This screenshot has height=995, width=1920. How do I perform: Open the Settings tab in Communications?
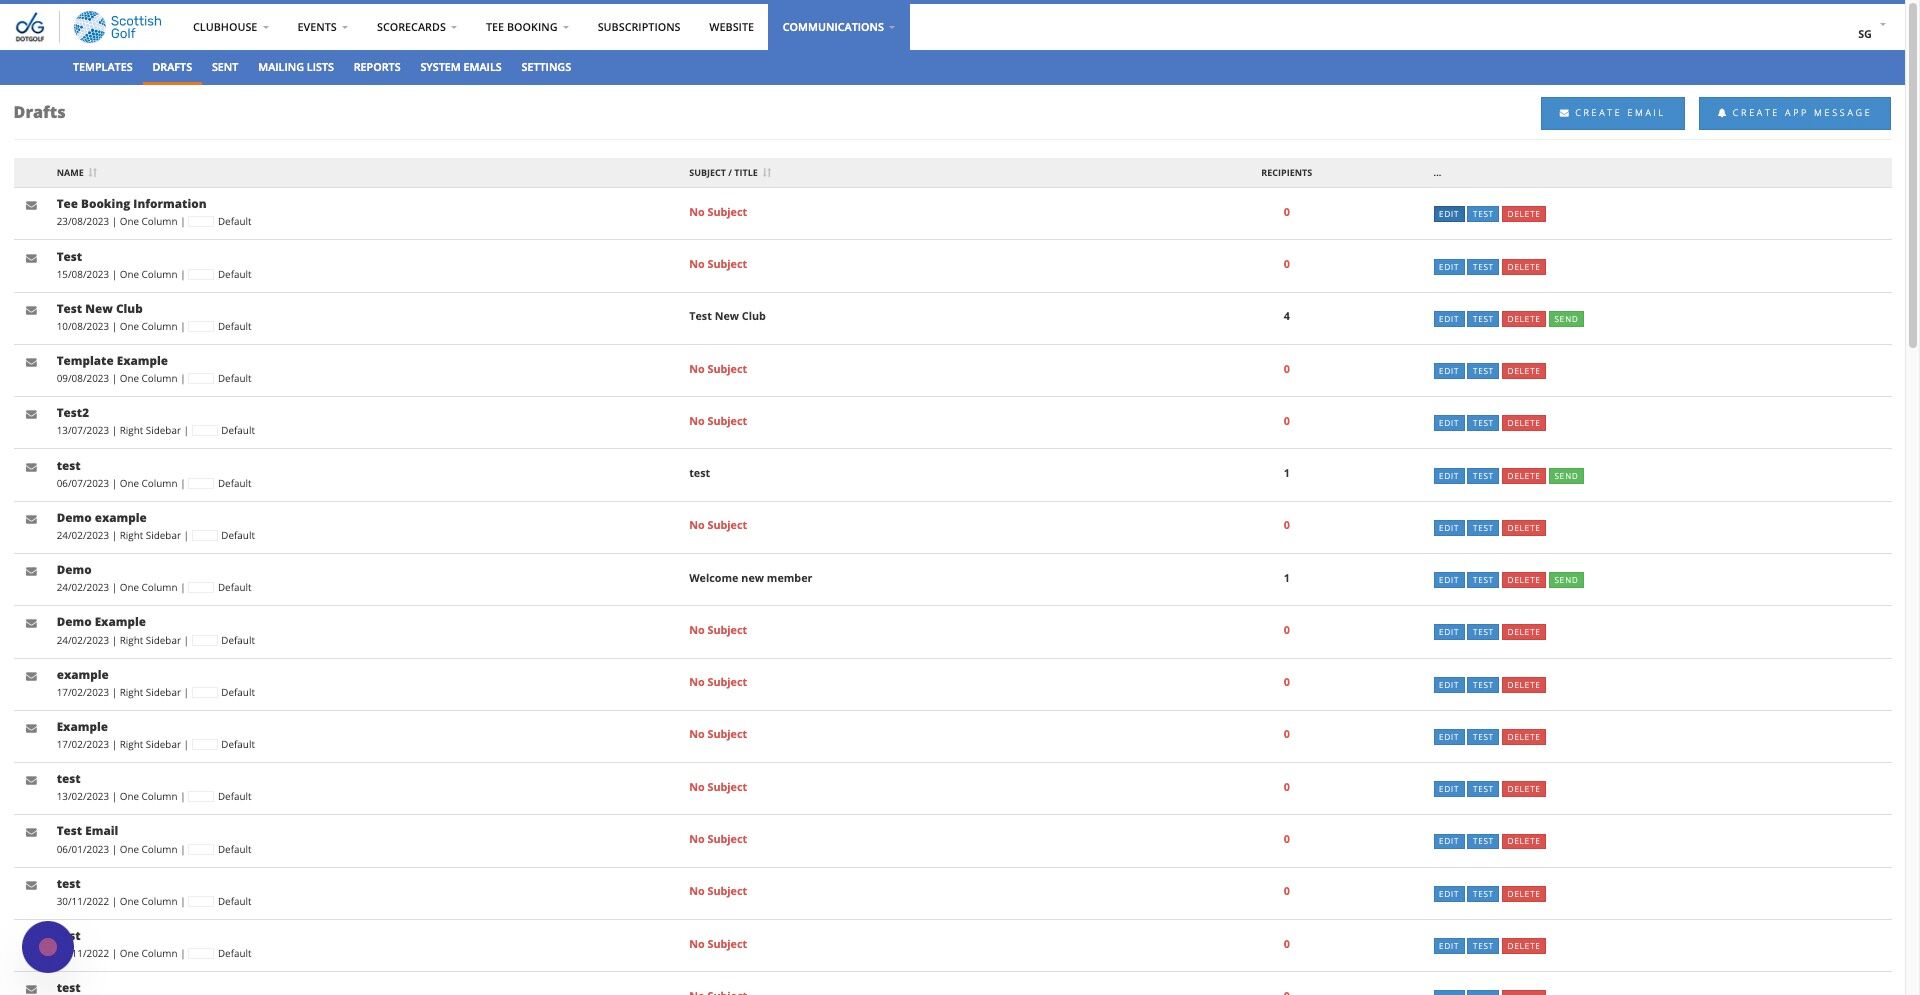tap(546, 67)
